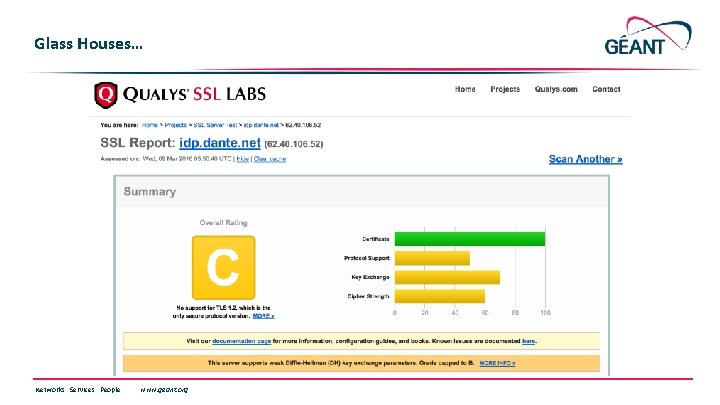Click the 'Glass Houses...' slide title
The width and height of the screenshot is (720, 405).
pyautogui.click(x=88, y=44)
